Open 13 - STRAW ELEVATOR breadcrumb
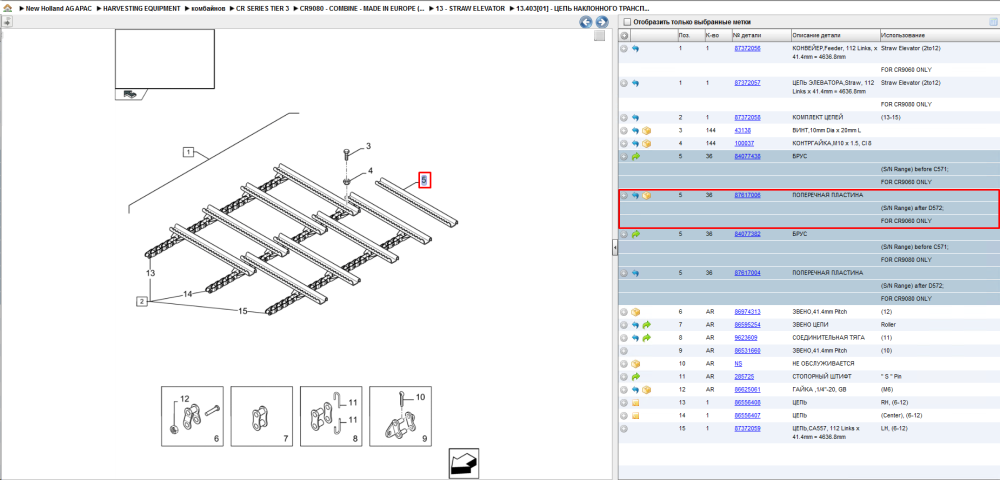This screenshot has width=1000, height=480. pos(470,10)
